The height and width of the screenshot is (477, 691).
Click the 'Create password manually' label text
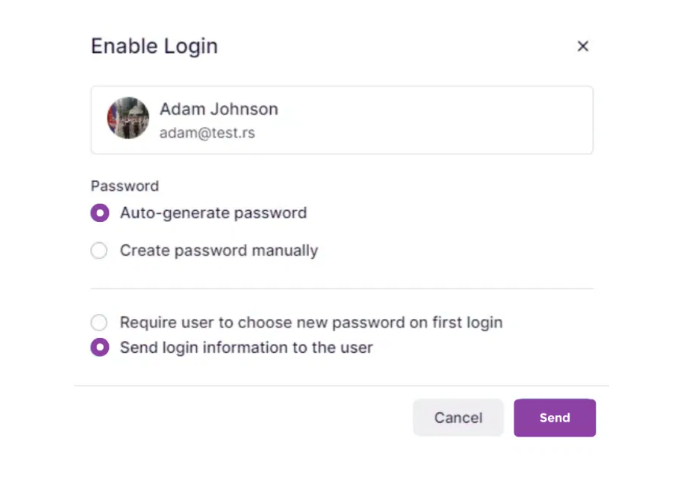(x=219, y=251)
